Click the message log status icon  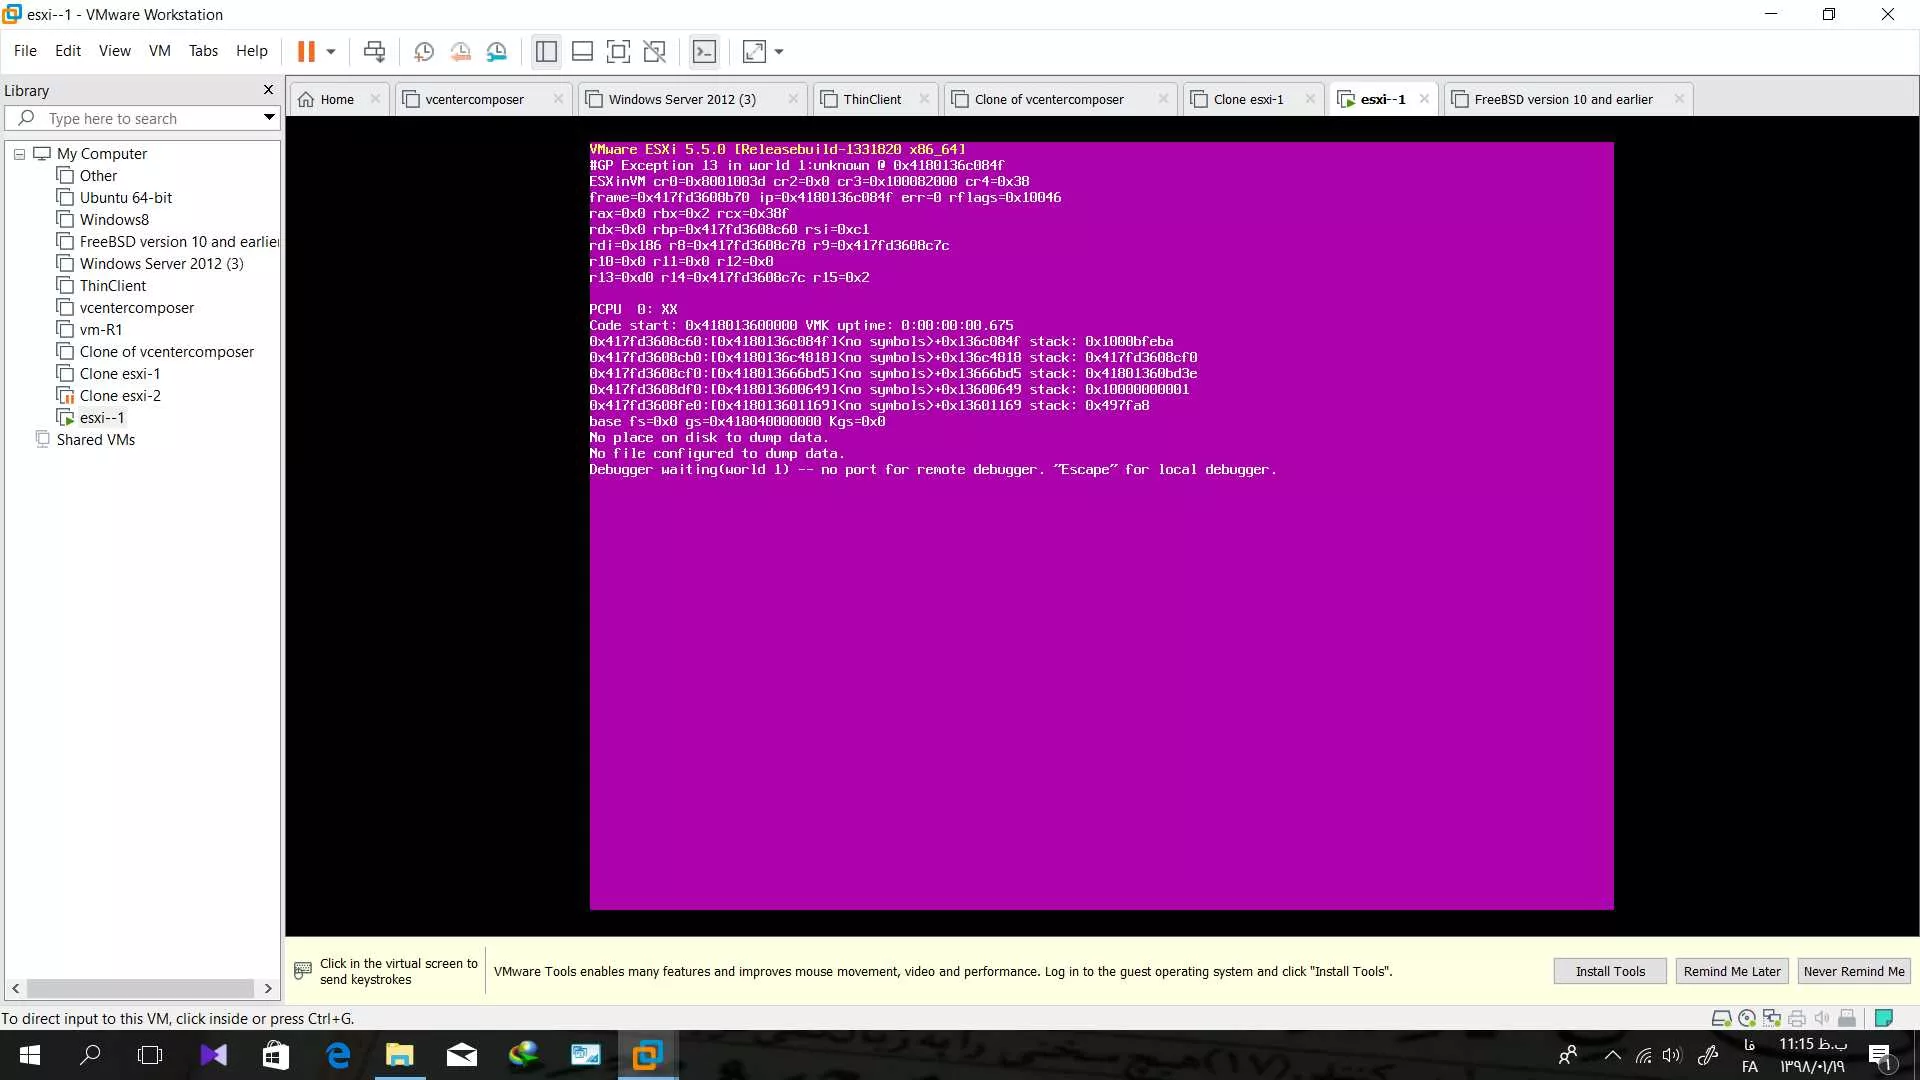click(x=1884, y=1019)
